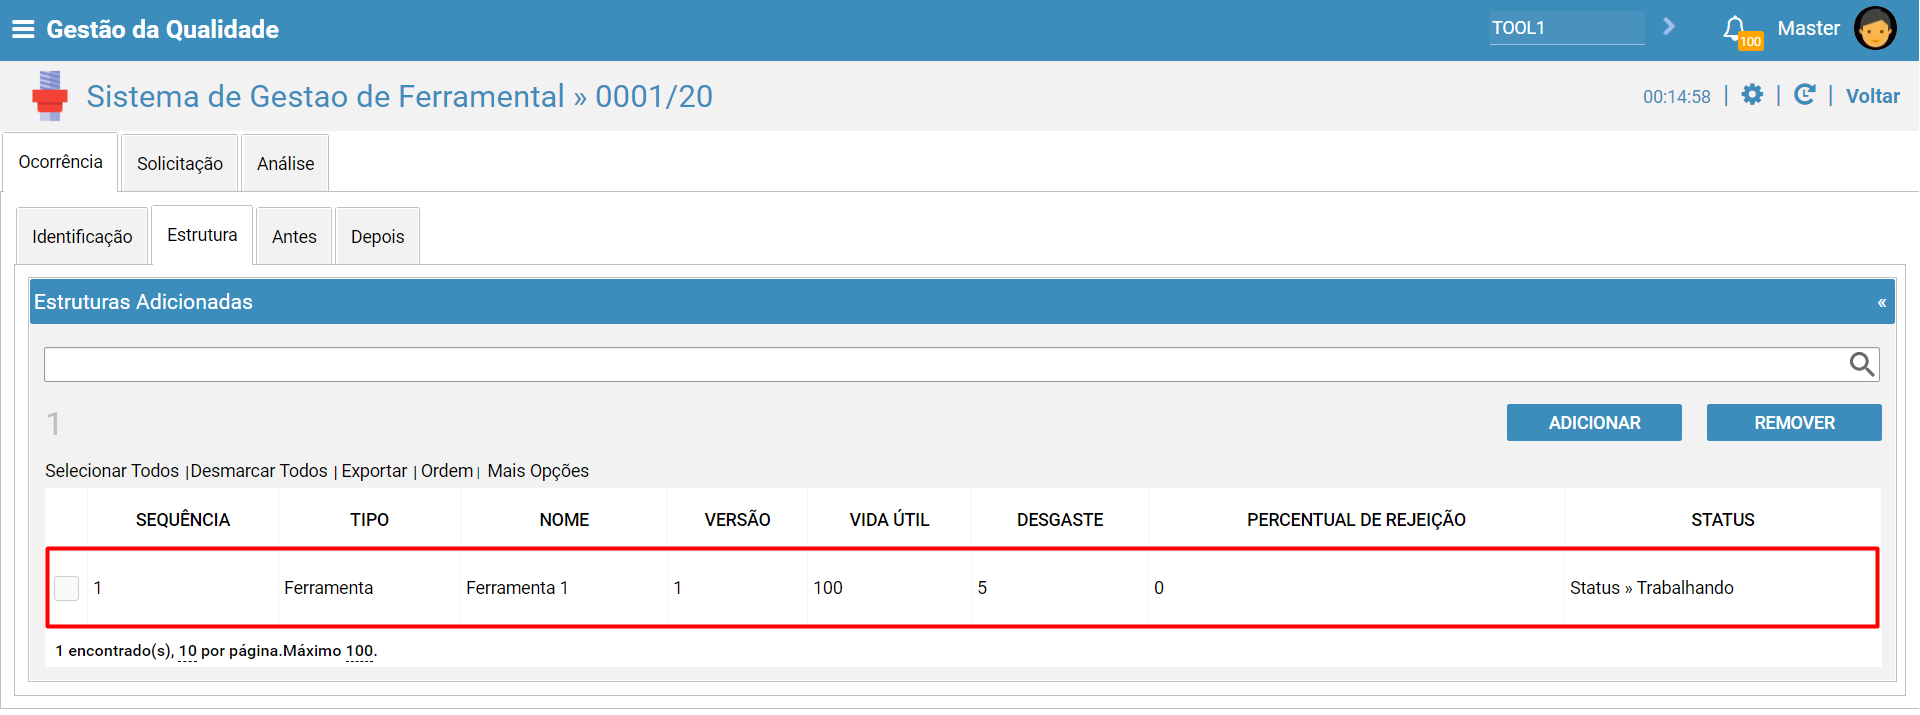The image size is (1920, 715).
Task: Click the SEQUÊNCIA column header
Action: [183, 520]
